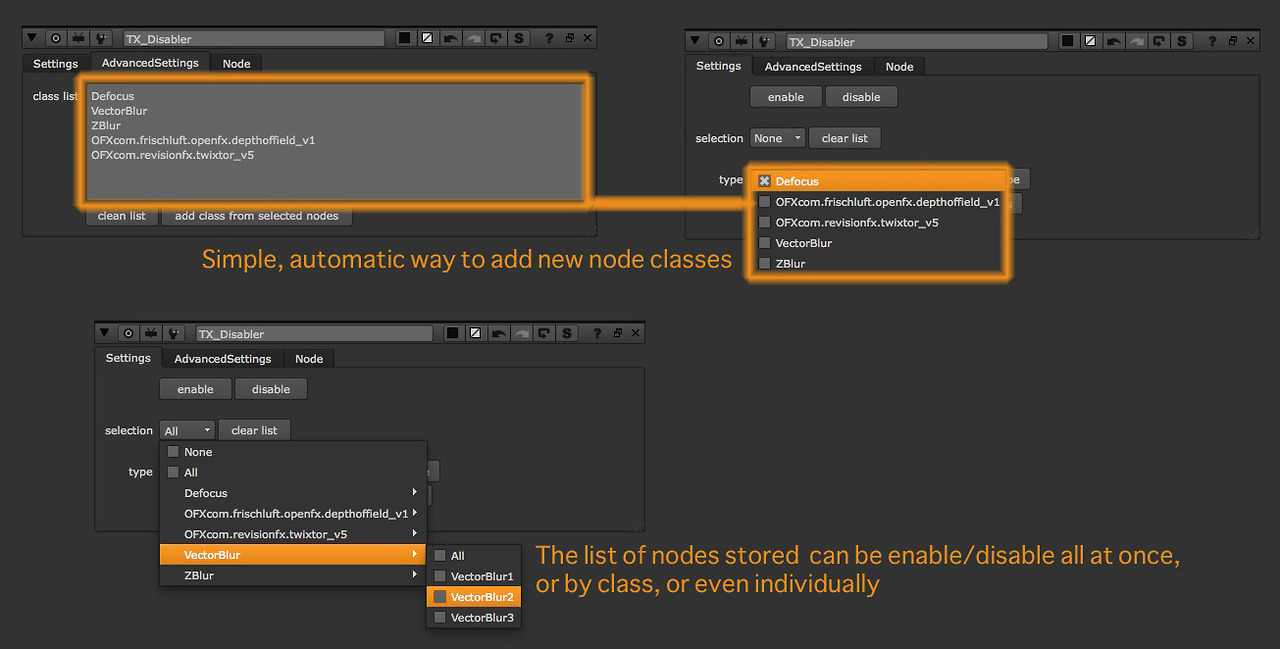Click the wrench icon in top-left panel header
Image resolution: width=1280 pixels, height=649 pixels.
(x=102, y=38)
